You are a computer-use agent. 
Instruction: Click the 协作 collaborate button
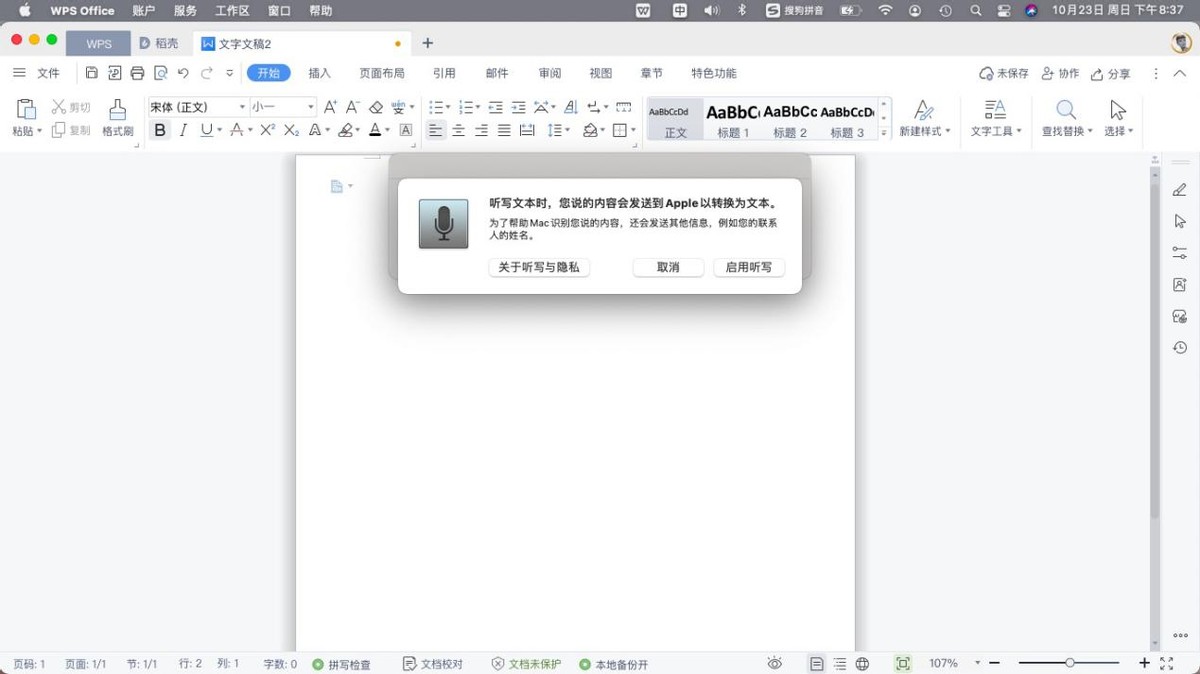point(1060,74)
